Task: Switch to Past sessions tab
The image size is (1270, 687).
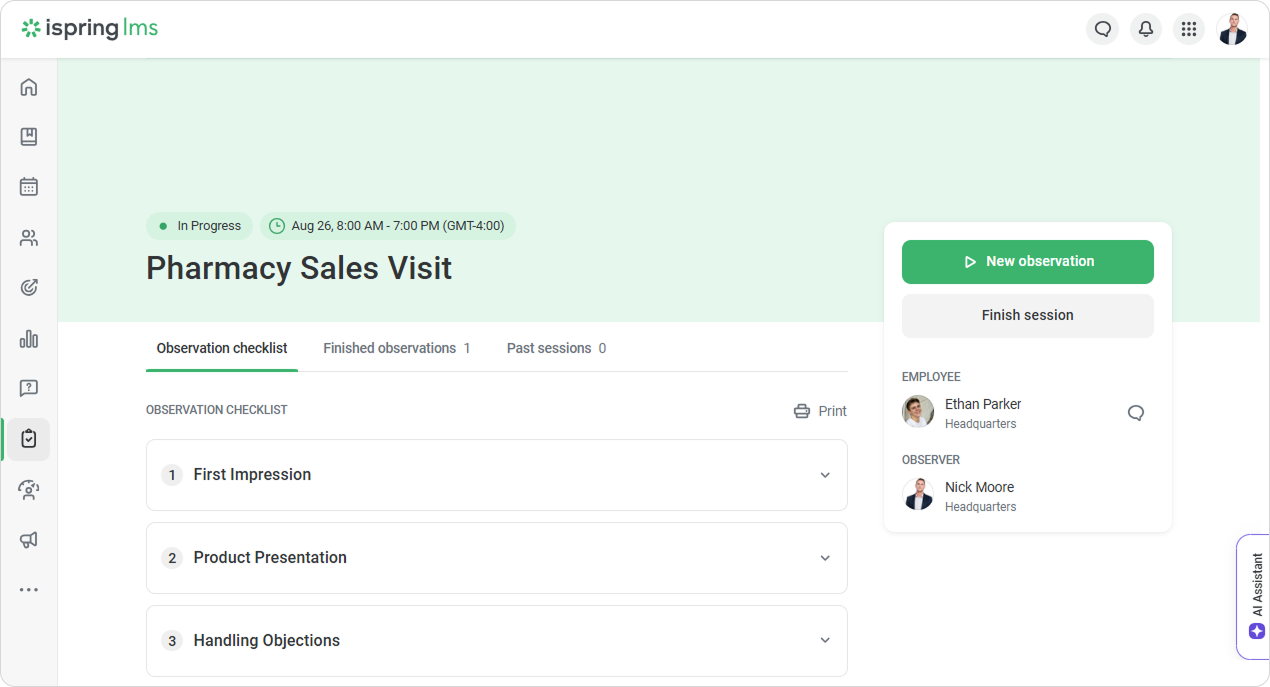Action: click(556, 348)
